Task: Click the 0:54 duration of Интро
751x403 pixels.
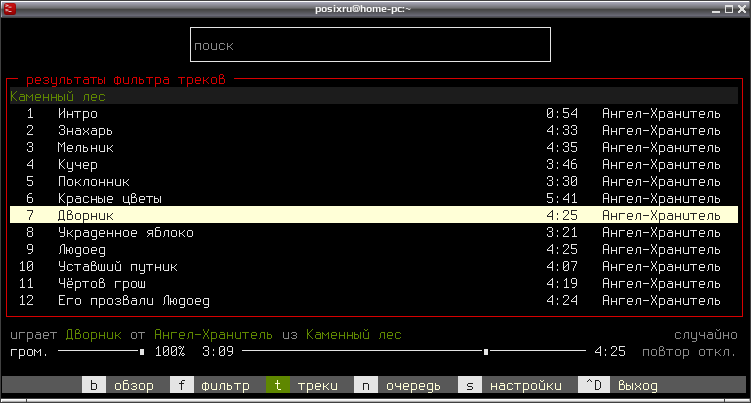Action: click(x=562, y=114)
